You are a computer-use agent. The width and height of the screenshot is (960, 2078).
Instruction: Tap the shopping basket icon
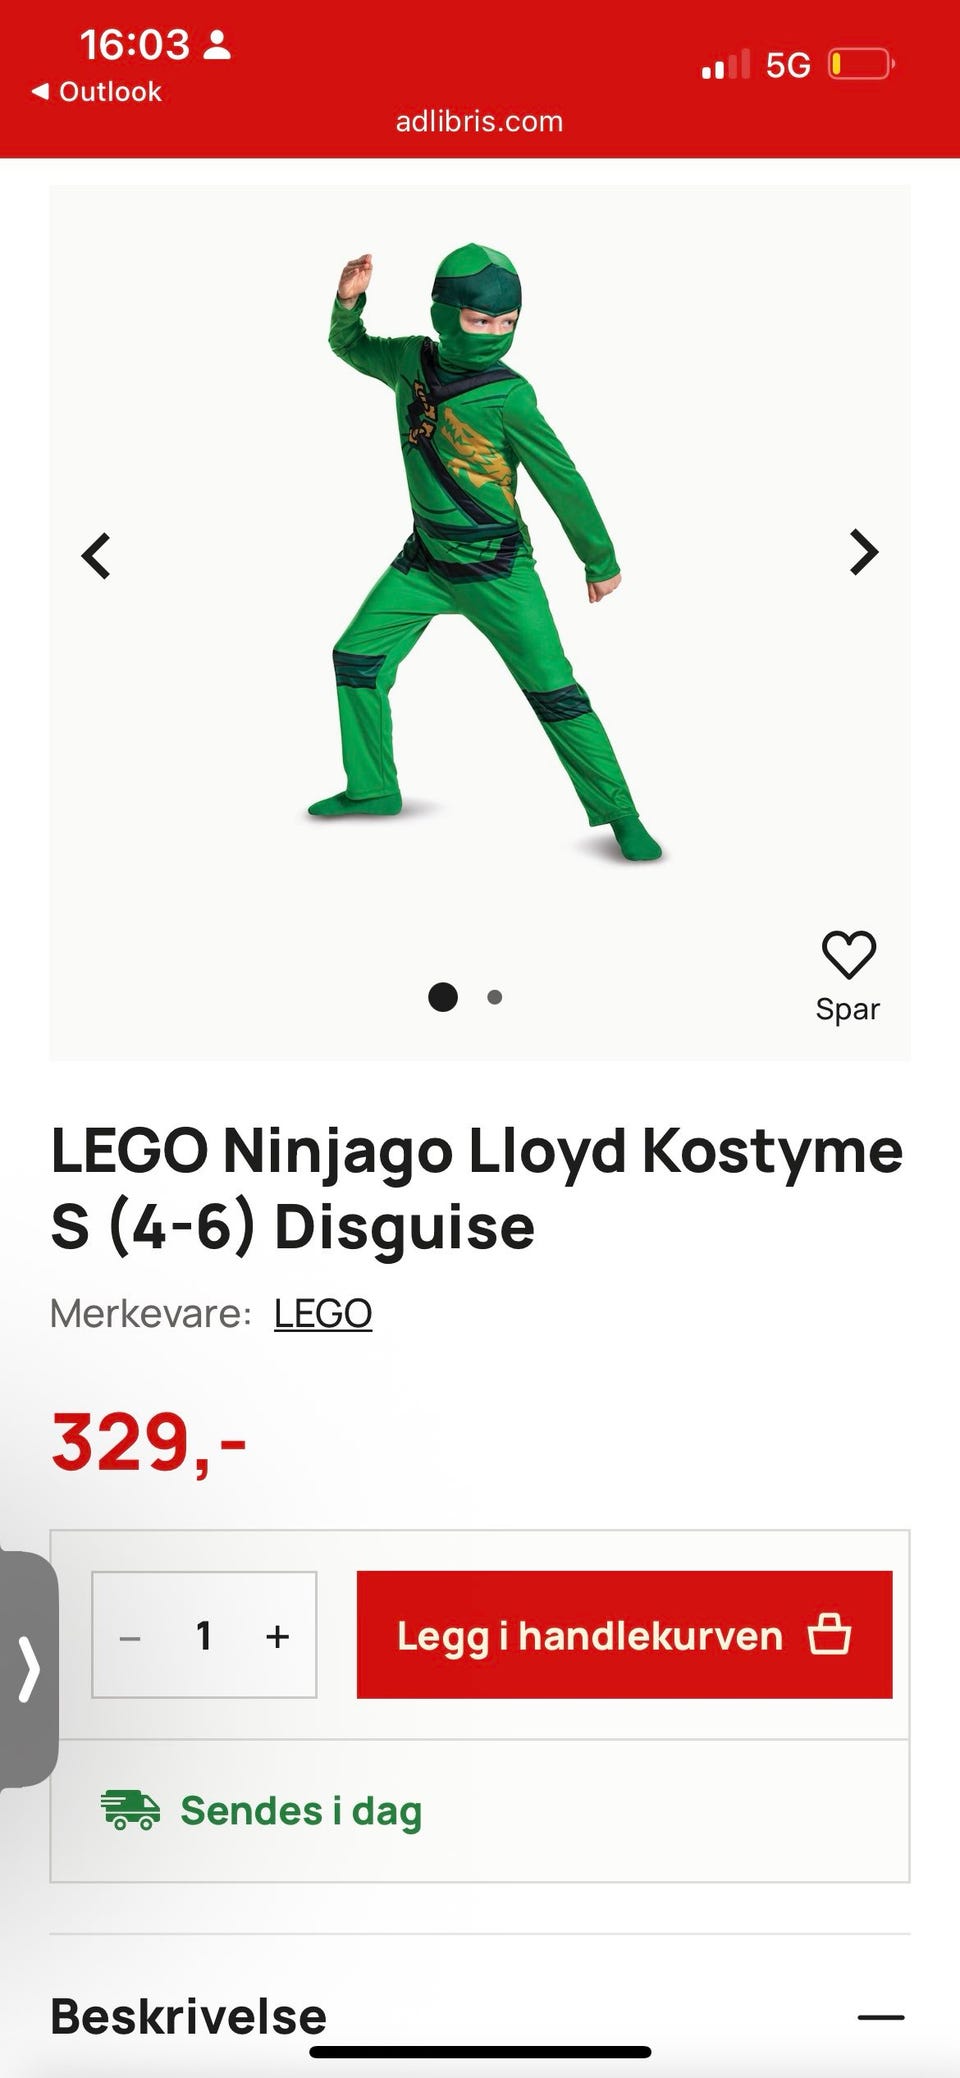tap(829, 1635)
